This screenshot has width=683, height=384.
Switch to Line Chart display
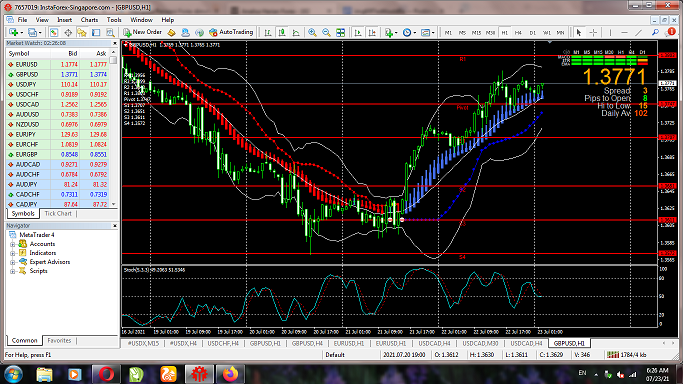click(x=296, y=32)
